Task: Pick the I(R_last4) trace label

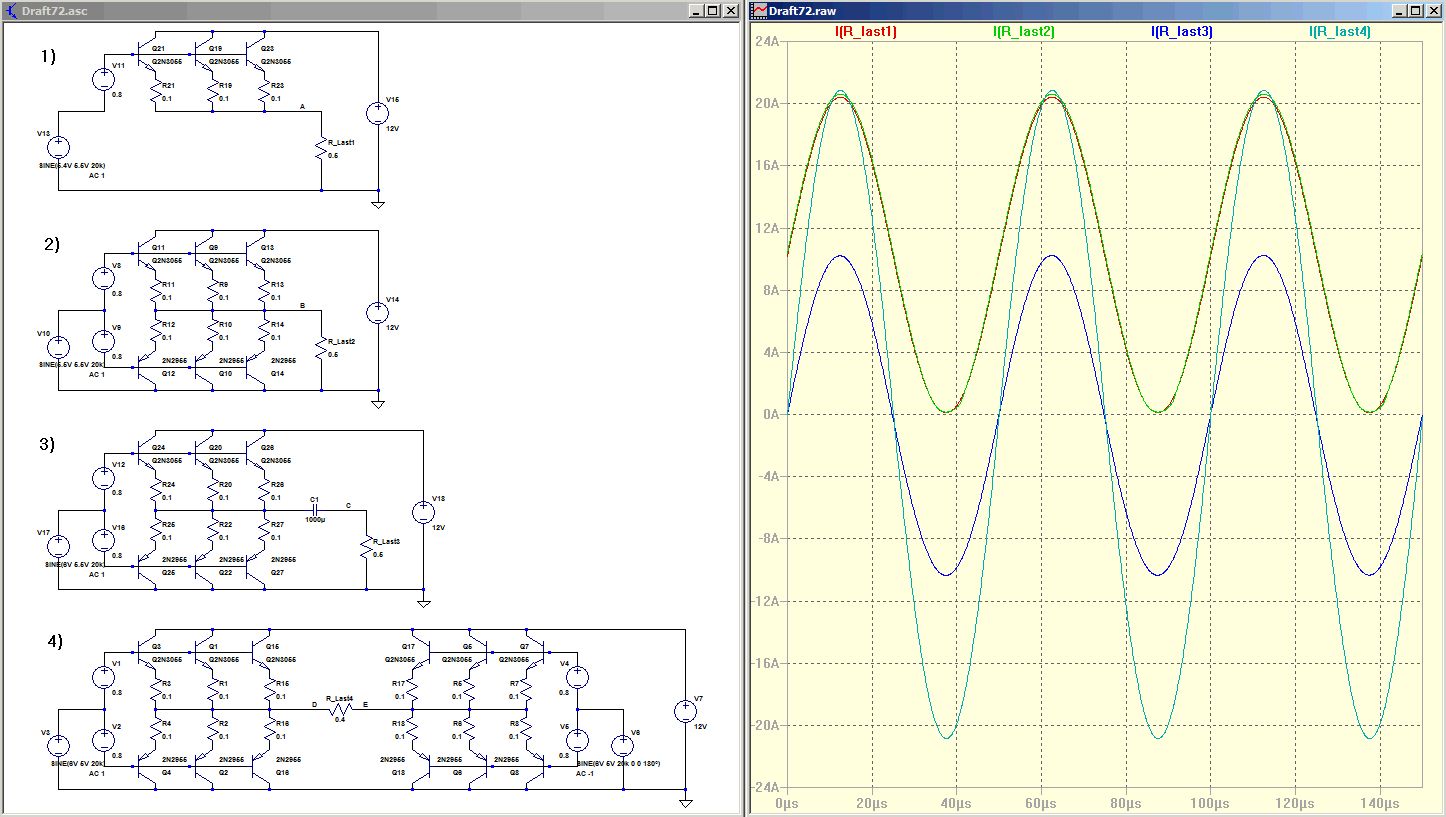Action: (1340, 32)
